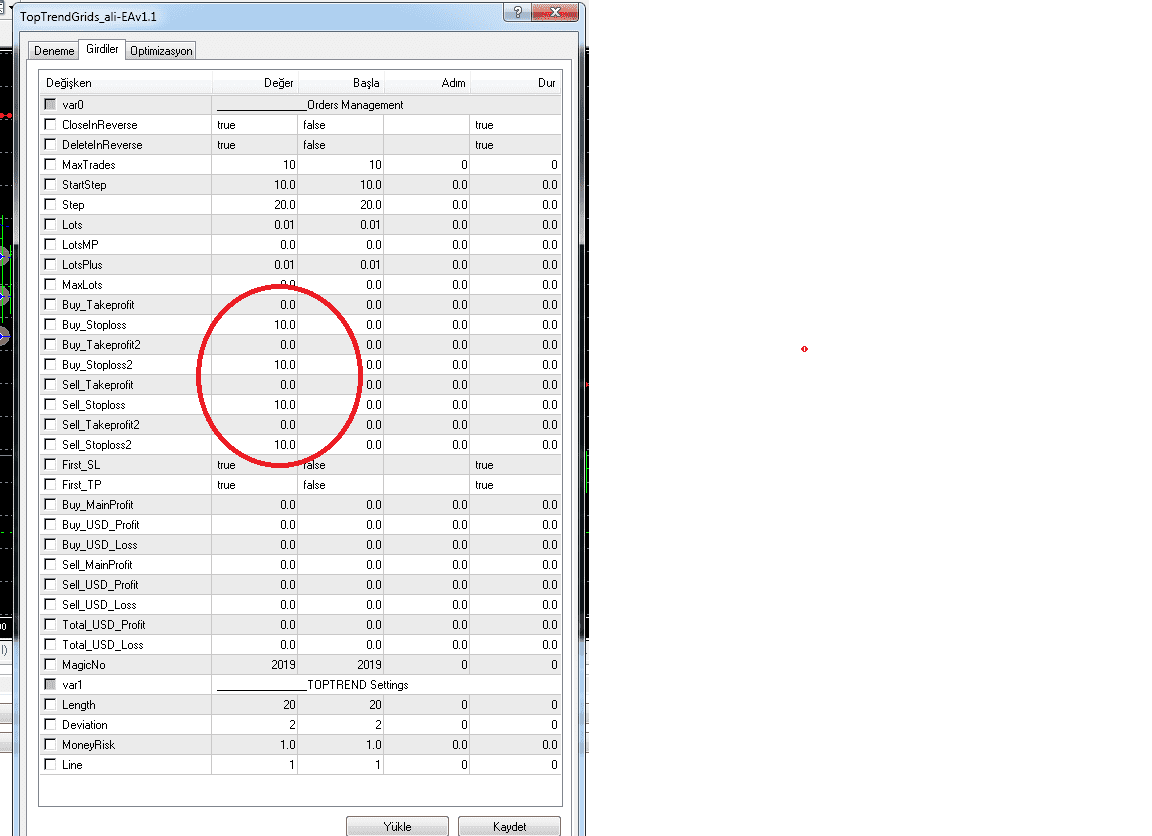Select the Sell_MainProfit variable name
1152x836 pixels.
[97, 565]
